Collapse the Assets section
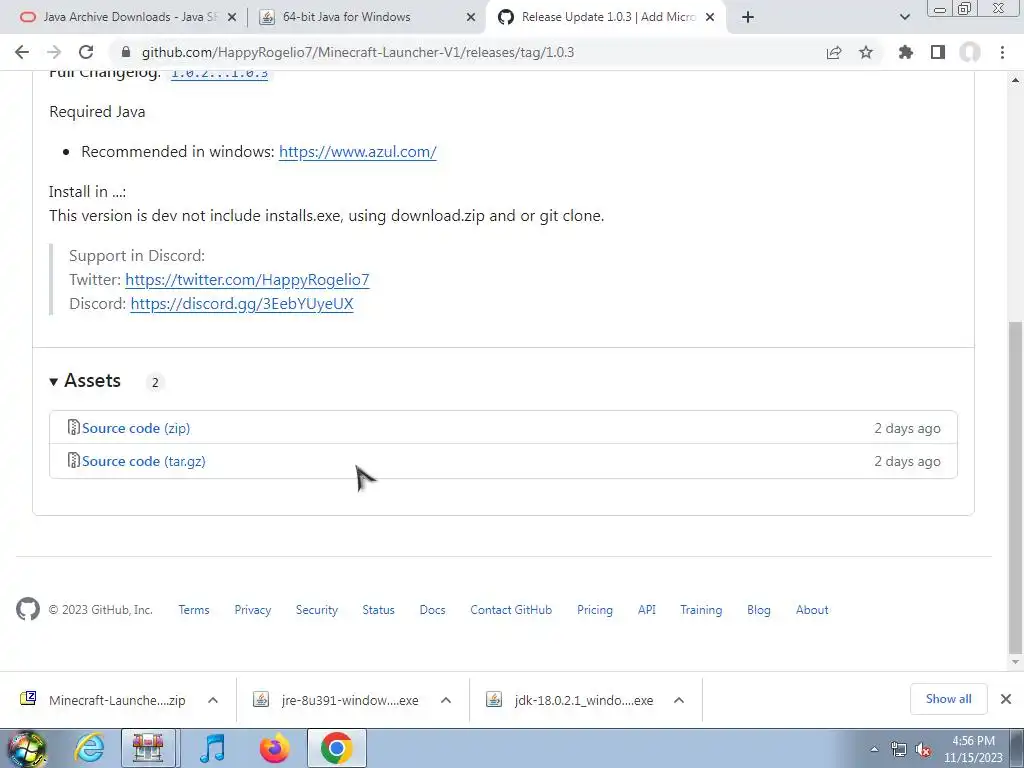This screenshot has height=768, width=1024. 85,381
